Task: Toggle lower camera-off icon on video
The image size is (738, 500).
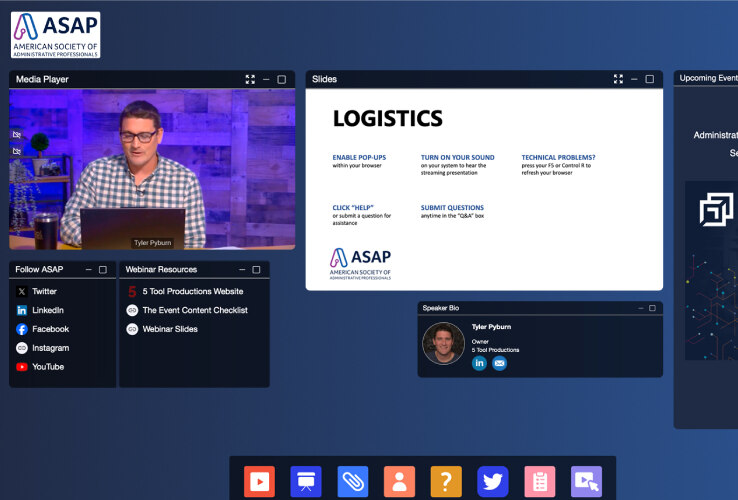Action: (17, 151)
